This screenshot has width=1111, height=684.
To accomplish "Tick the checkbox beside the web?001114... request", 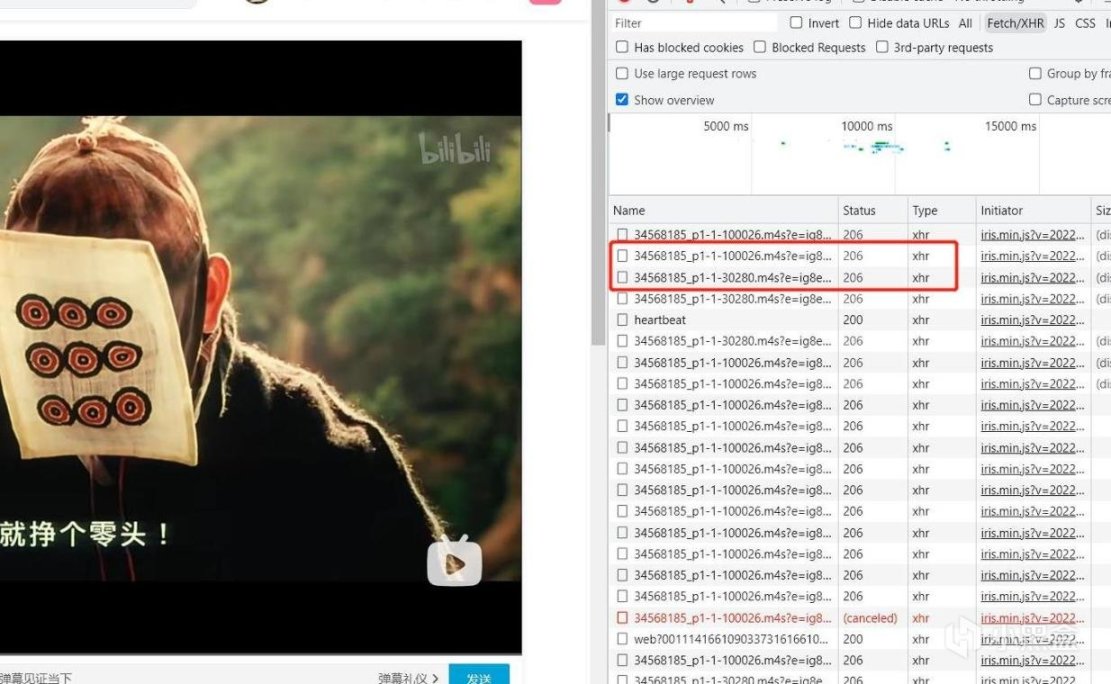I will pos(622,639).
